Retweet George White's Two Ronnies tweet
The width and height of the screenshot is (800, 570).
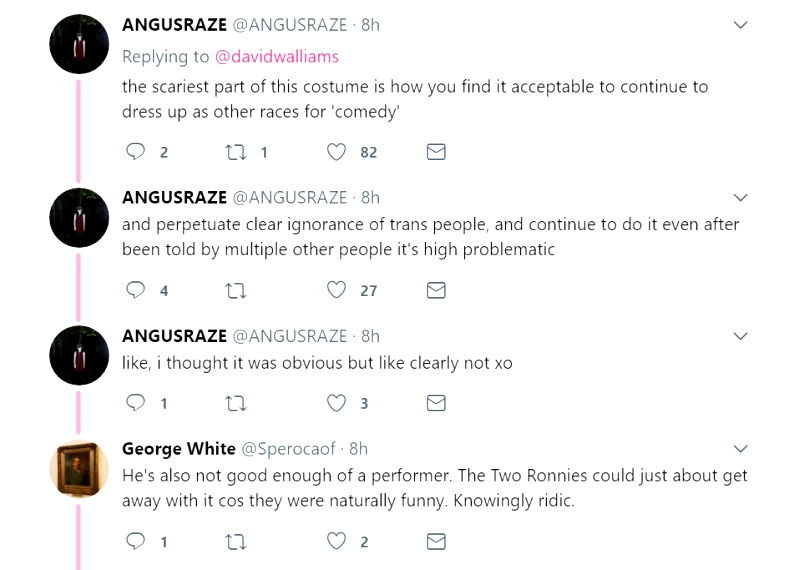[x=235, y=541]
